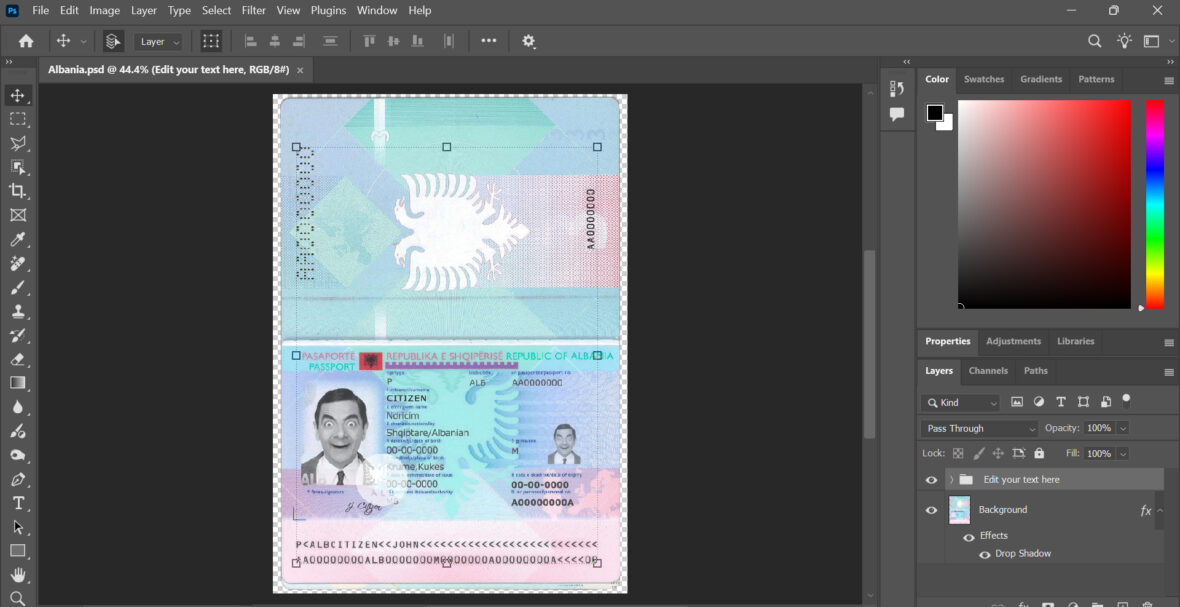
Task: Open the Pass Through blend mode dropdown
Action: pos(978,428)
